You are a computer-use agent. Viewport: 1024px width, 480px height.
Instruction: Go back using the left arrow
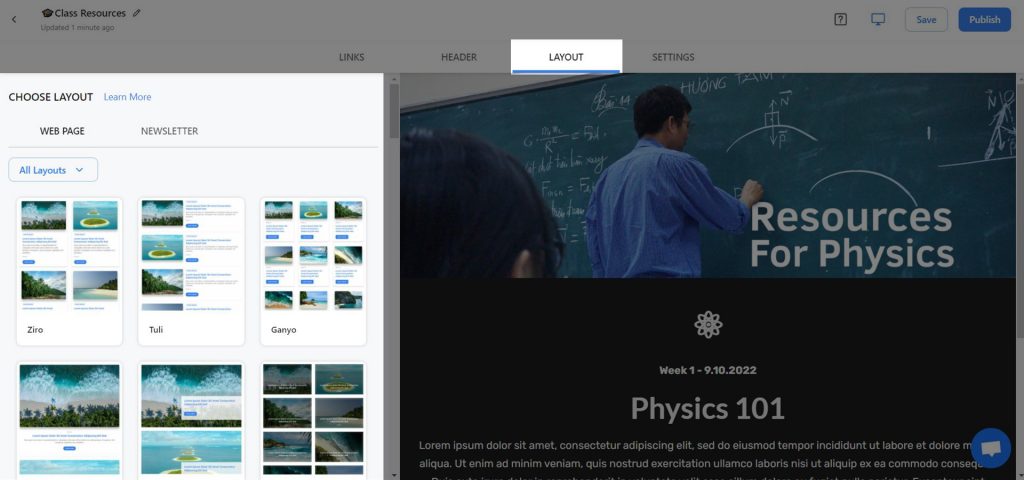point(14,19)
